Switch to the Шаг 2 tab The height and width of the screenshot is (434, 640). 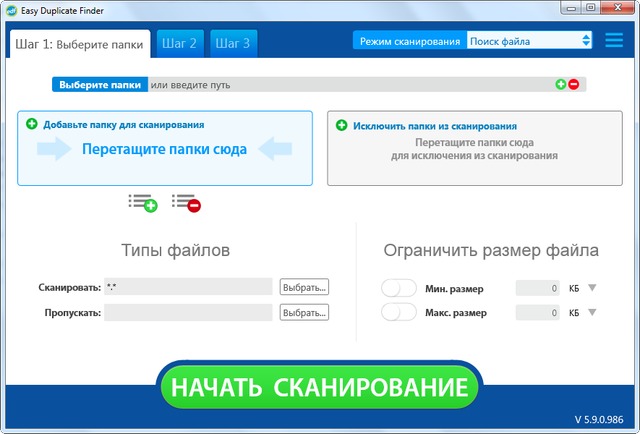(x=179, y=42)
